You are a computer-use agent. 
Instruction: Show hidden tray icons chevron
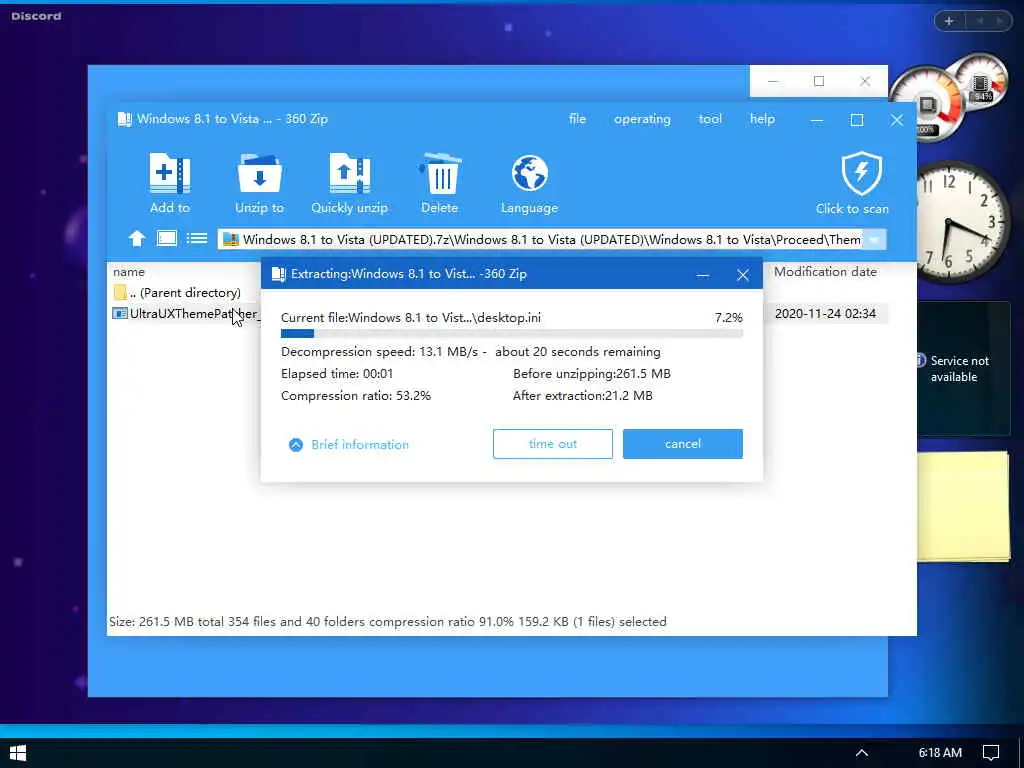point(862,753)
